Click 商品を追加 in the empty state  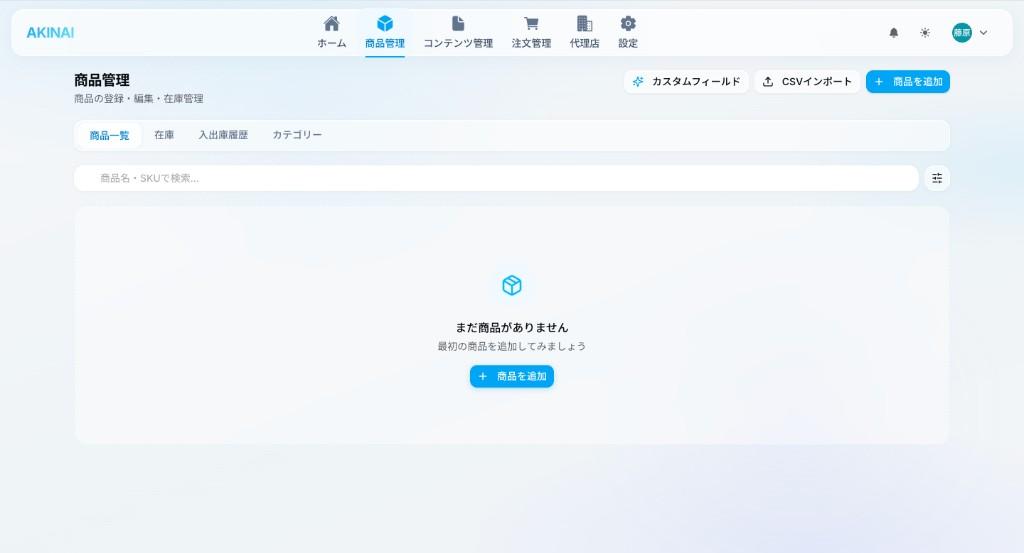[x=511, y=376]
